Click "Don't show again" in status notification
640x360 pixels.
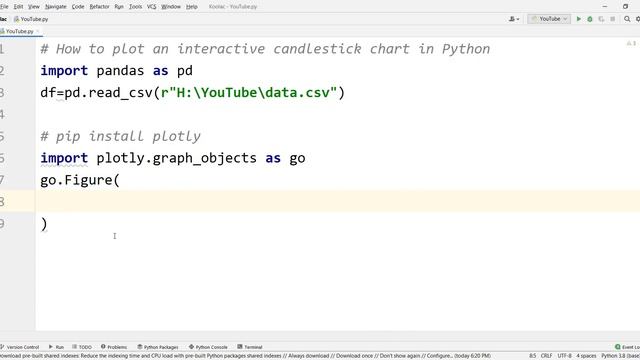(x=400, y=356)
